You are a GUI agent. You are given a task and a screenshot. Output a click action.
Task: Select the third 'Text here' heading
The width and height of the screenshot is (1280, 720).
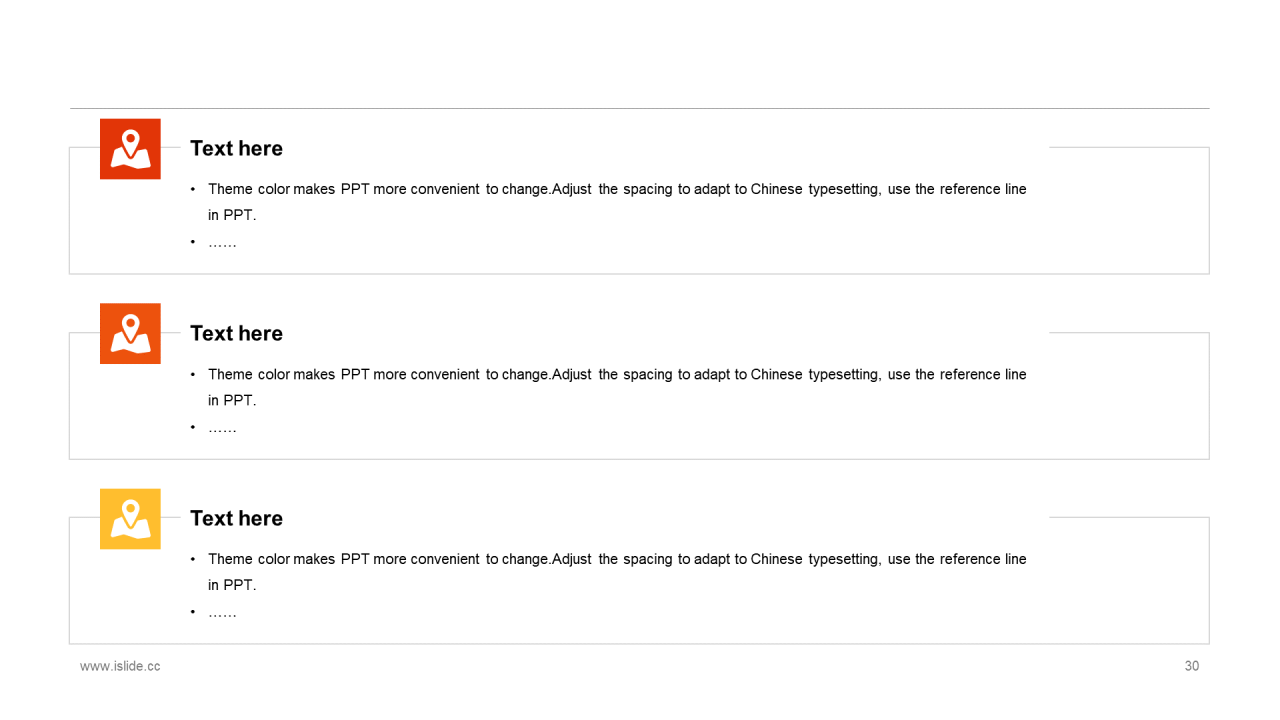point(236,518)
